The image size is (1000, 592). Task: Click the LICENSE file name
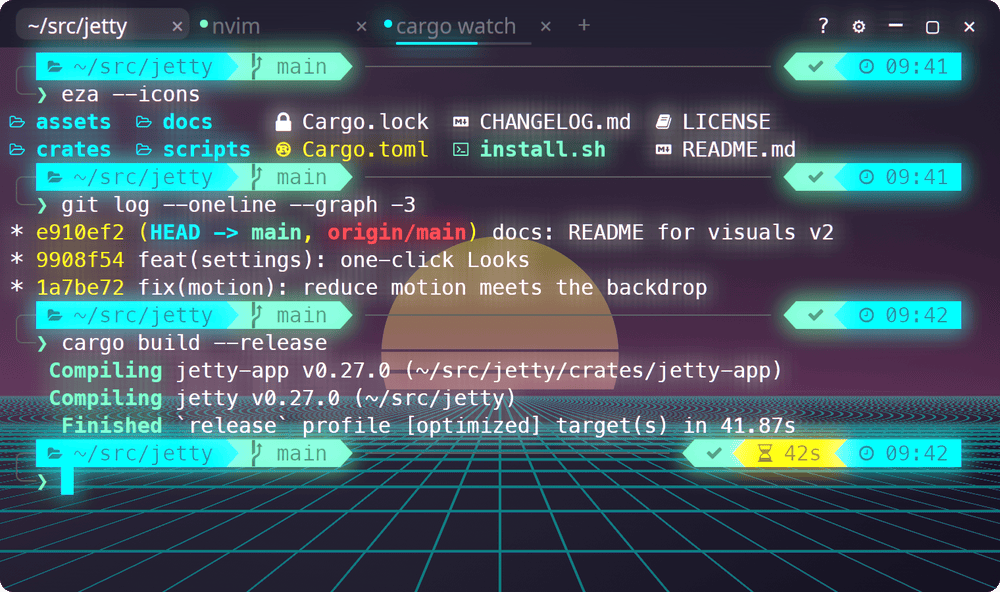pyautogui.click(x=726, y=122)
